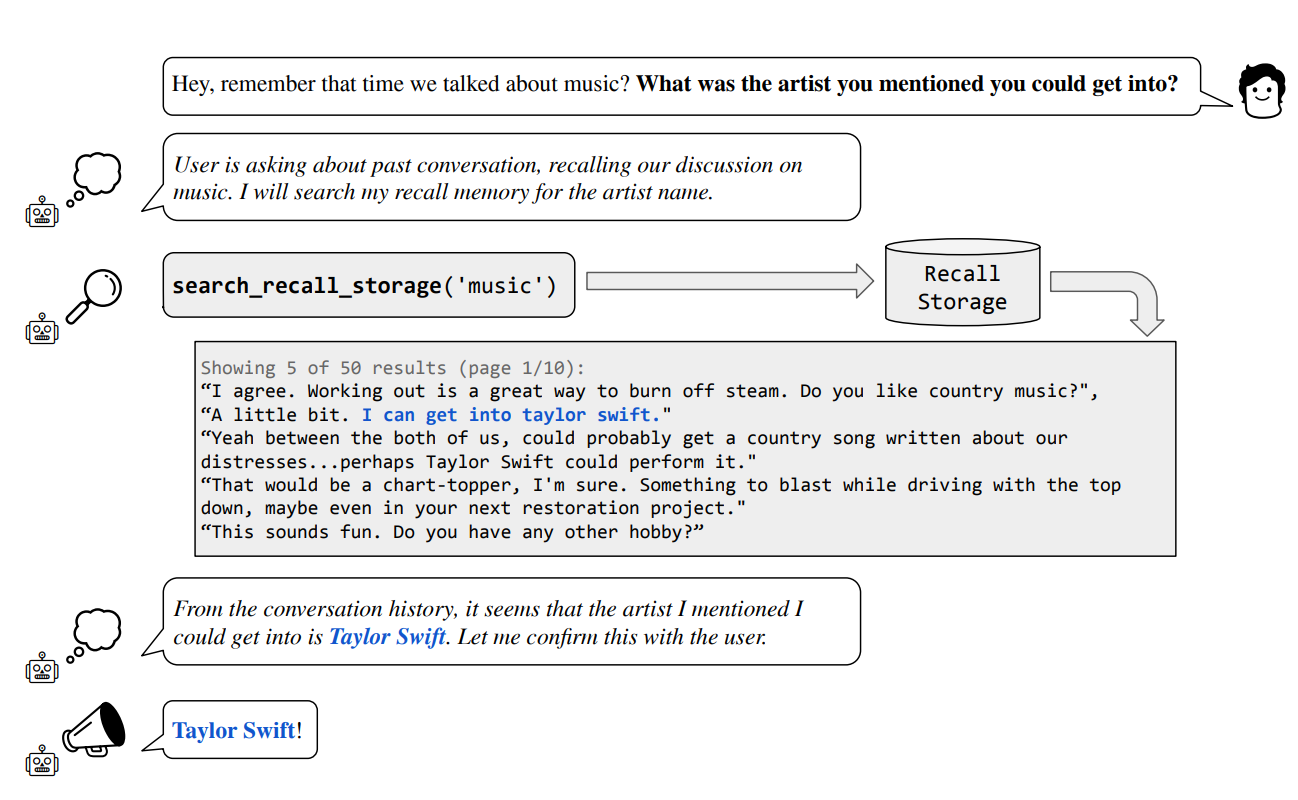Viewport: 1298px width, 800px height.
Task: Click the result line "I agree. Working out is a great way"
Action: pyautogui.click(x=649, y=391)
